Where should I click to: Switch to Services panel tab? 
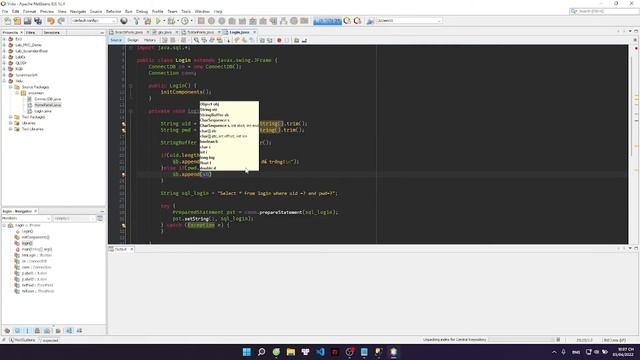pos(51,32)
